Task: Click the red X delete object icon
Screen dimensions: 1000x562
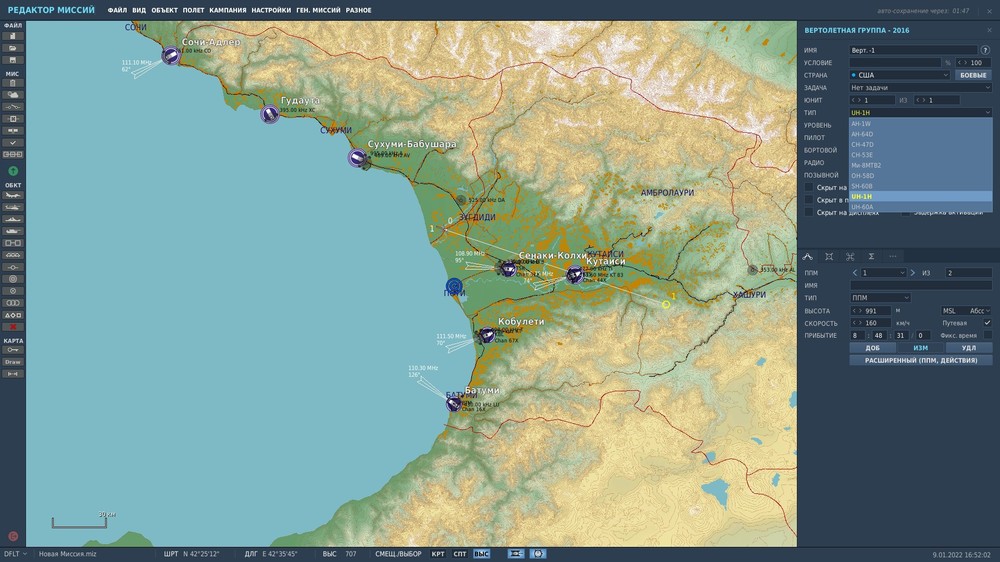Action: click(x=13, y=327)
